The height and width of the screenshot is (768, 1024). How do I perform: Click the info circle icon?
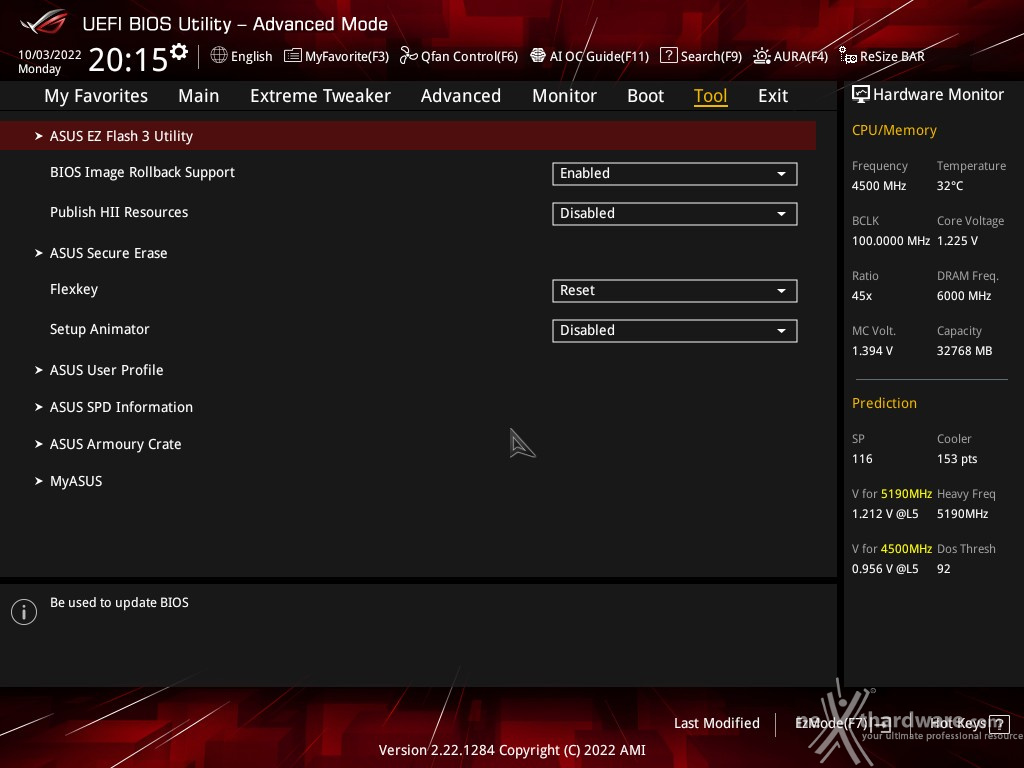click(24, 612)
